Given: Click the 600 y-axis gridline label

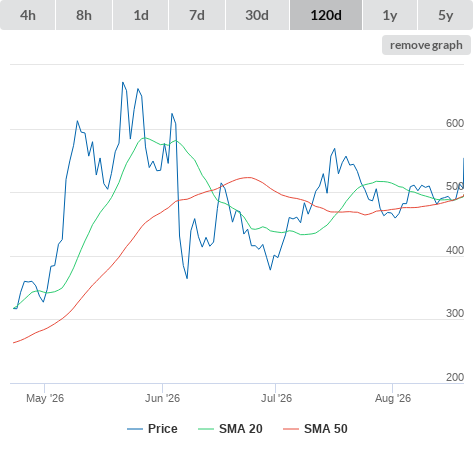Looking at the screenshot, I should 455,123.
